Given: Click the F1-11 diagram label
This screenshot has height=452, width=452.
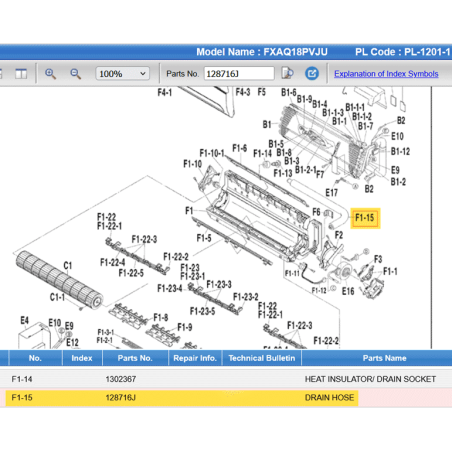Looking at the screenshot, I should point(292,273).
